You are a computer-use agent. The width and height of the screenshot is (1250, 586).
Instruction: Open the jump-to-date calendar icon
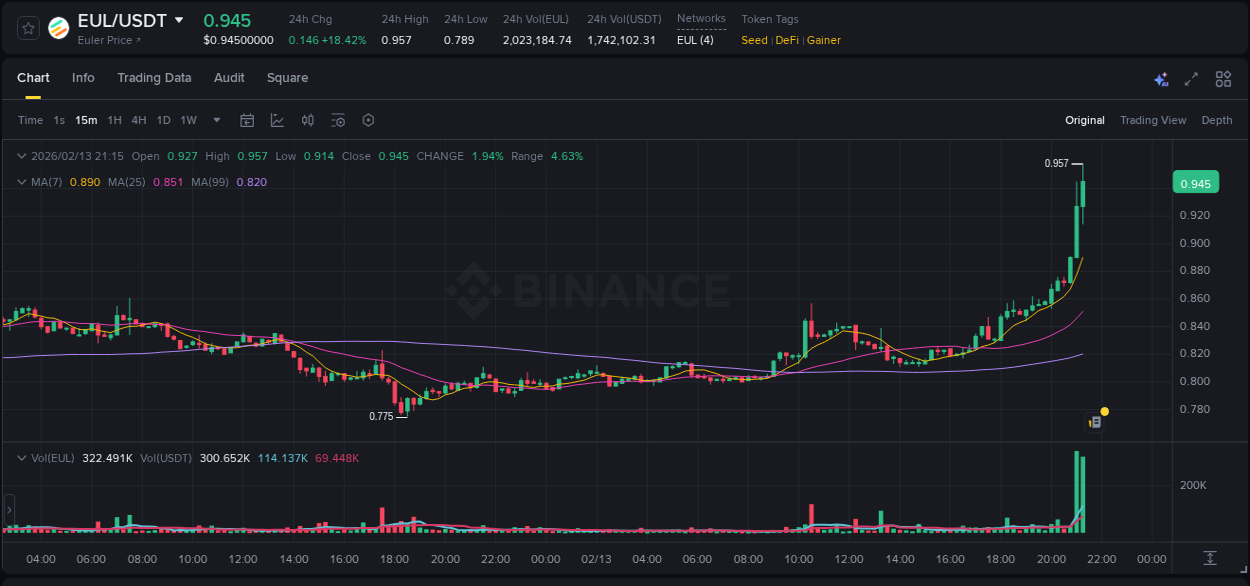247,120
